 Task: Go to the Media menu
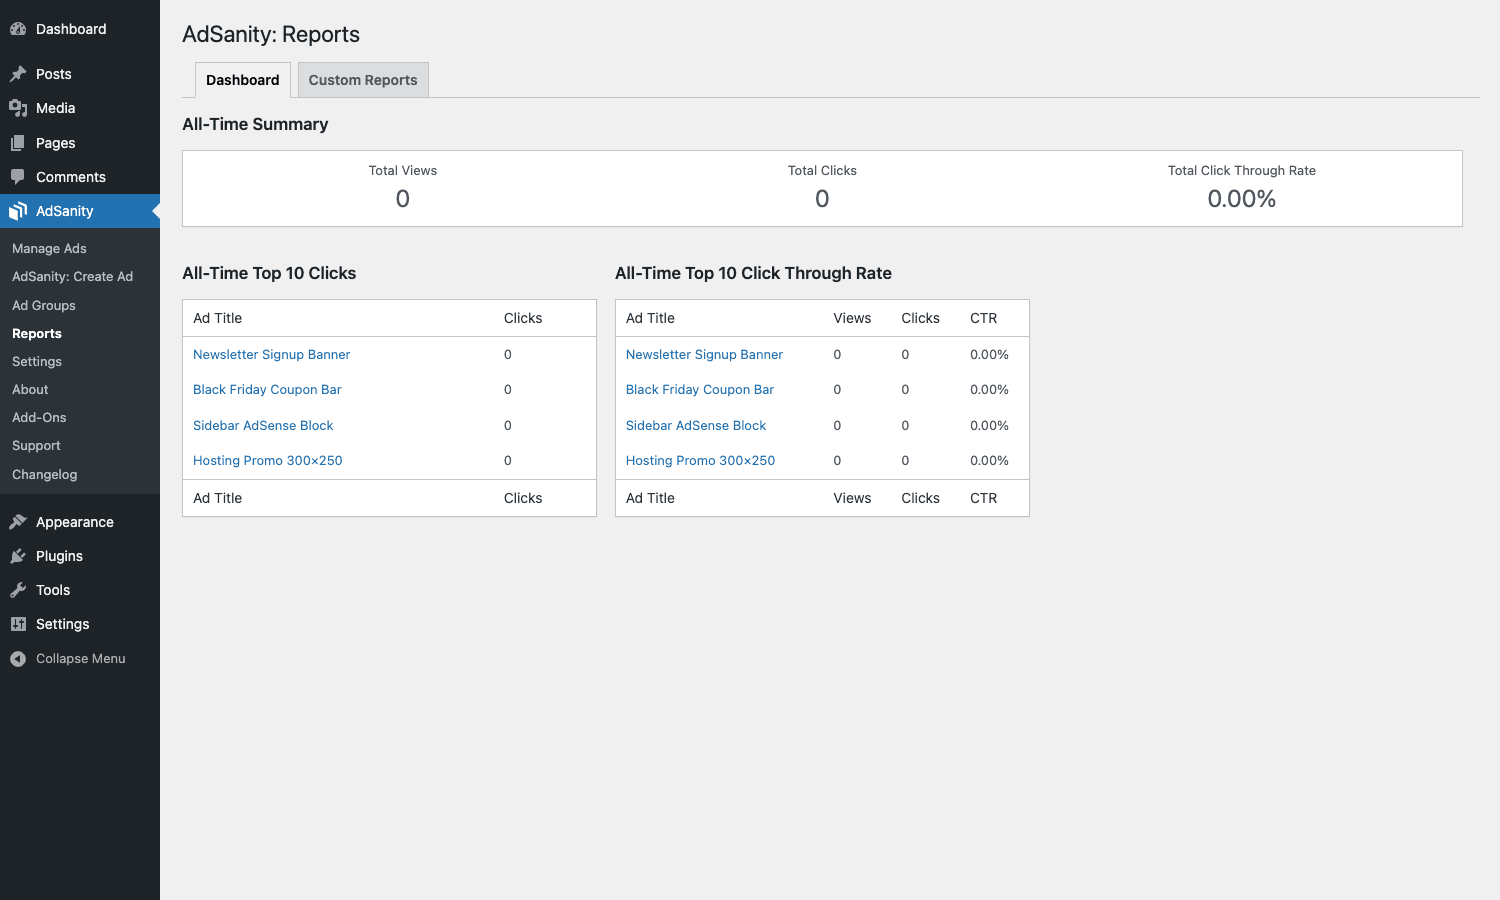(56, 108)
